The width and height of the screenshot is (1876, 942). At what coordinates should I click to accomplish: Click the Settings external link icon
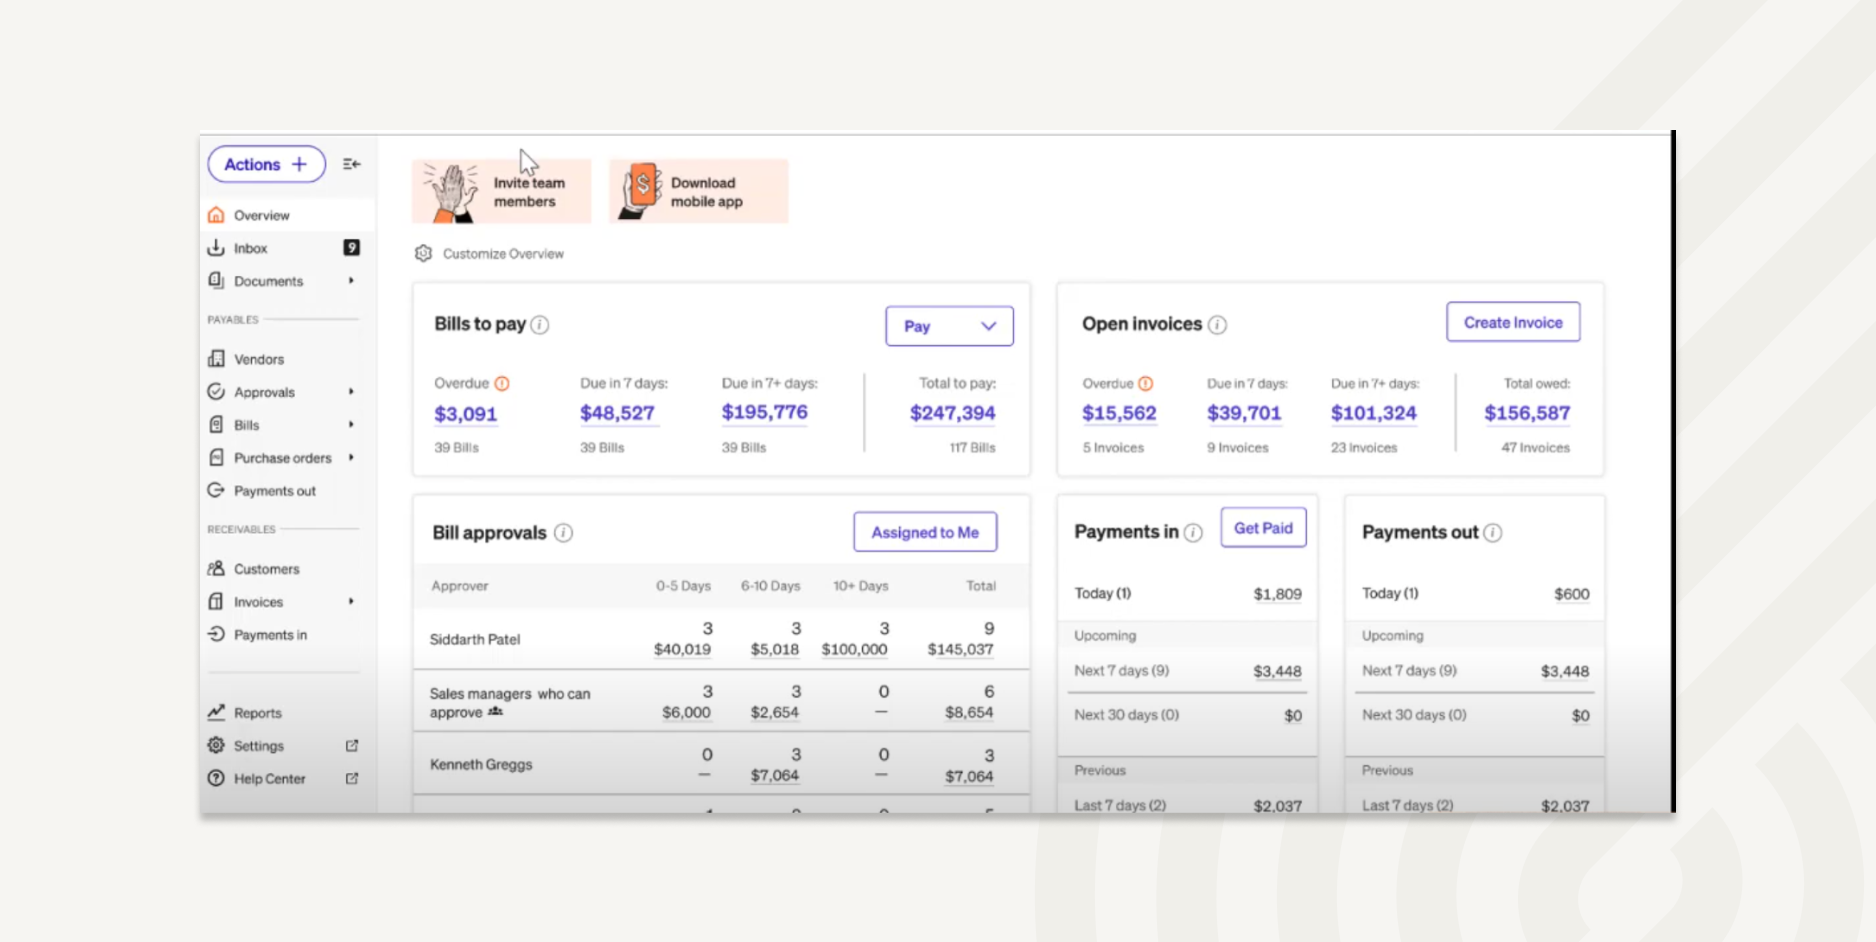click(352, 745)
